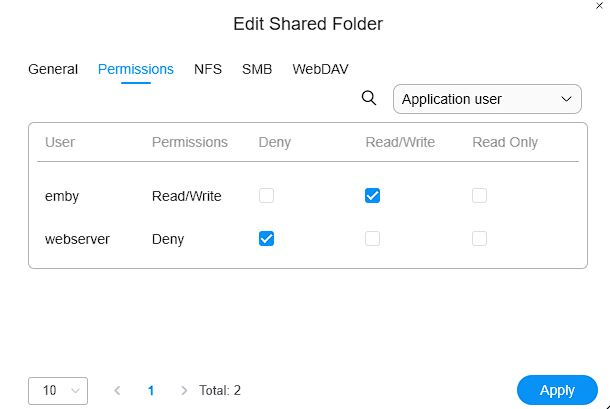Open the WebDAV tab

coord(321,69)
